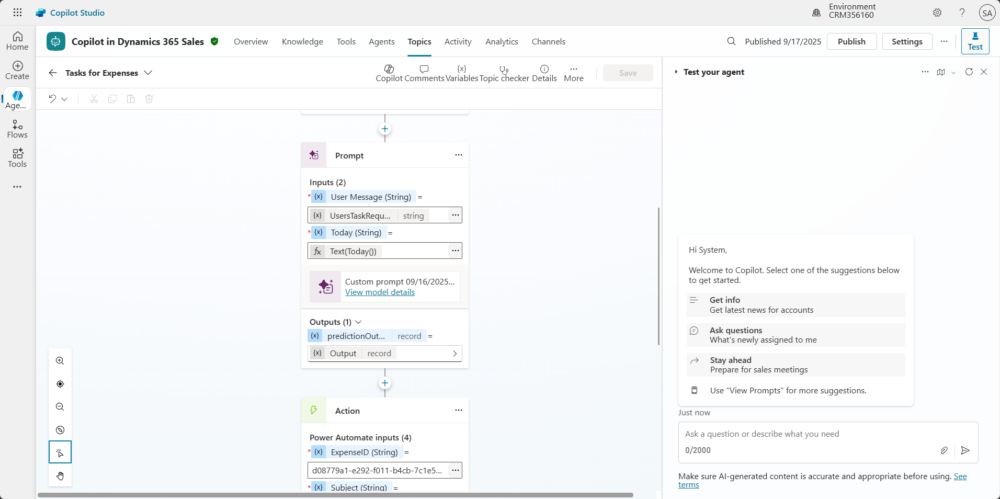Refresh the test agent conversation
Screen dimensions: 1000x499
[968, 72]
